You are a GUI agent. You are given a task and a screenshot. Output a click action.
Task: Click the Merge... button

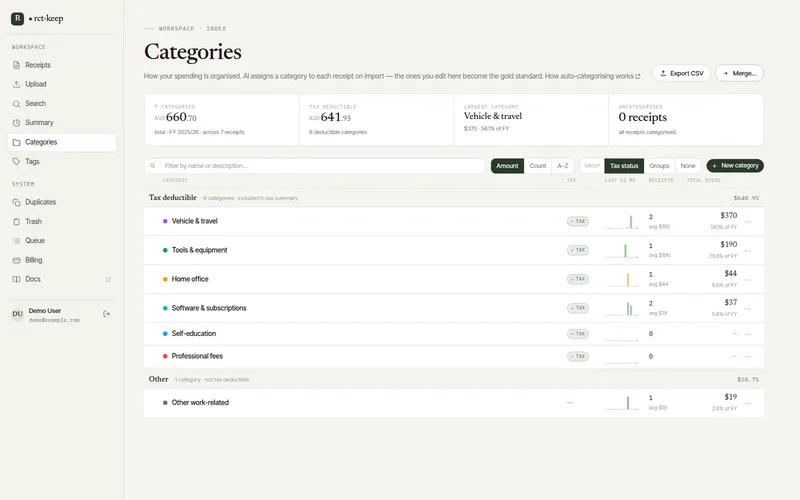click(739, 73)
